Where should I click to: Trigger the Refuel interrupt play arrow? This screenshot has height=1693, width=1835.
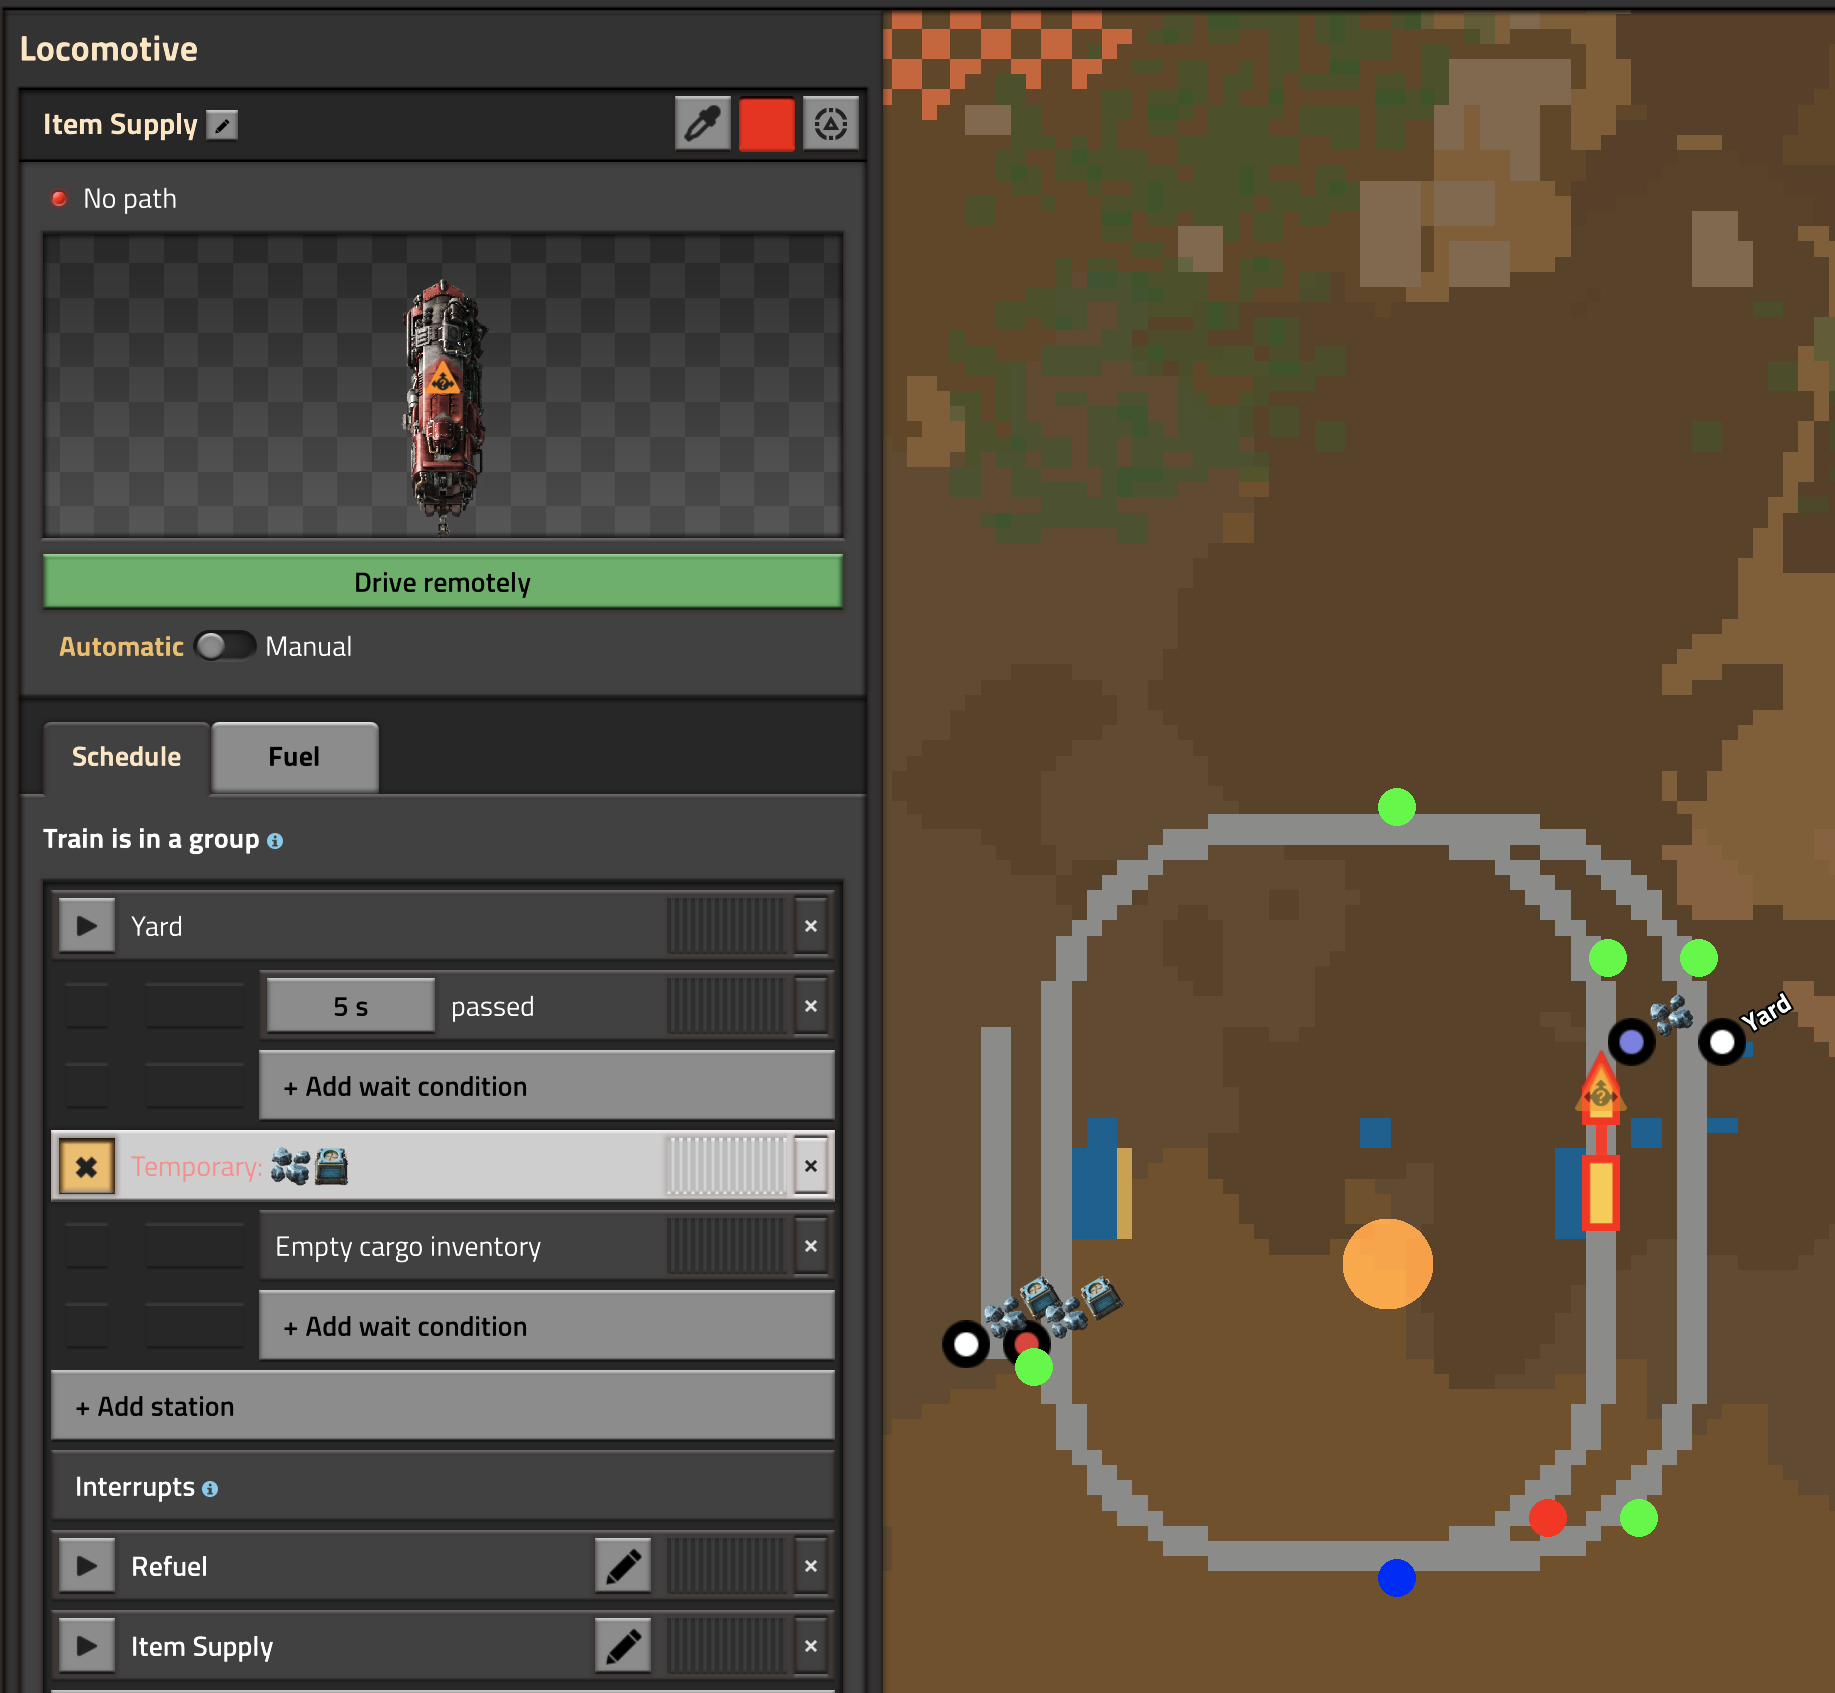click(x=87, y=1566)
